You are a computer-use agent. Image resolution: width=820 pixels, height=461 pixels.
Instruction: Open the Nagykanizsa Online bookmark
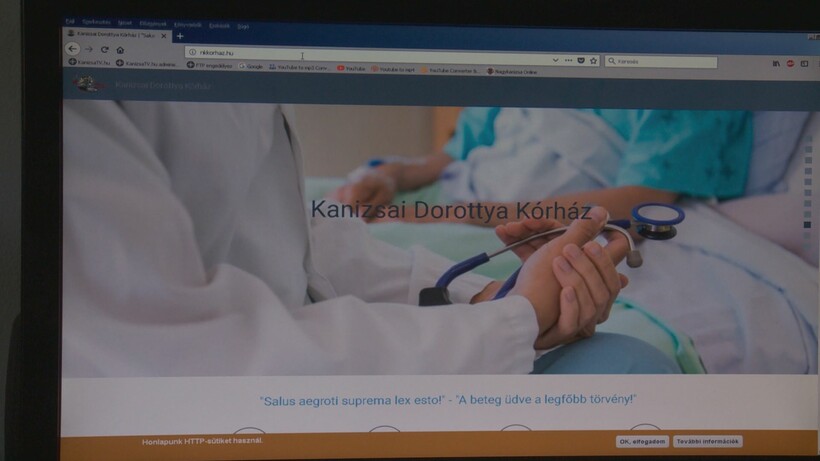pos(511,72)
